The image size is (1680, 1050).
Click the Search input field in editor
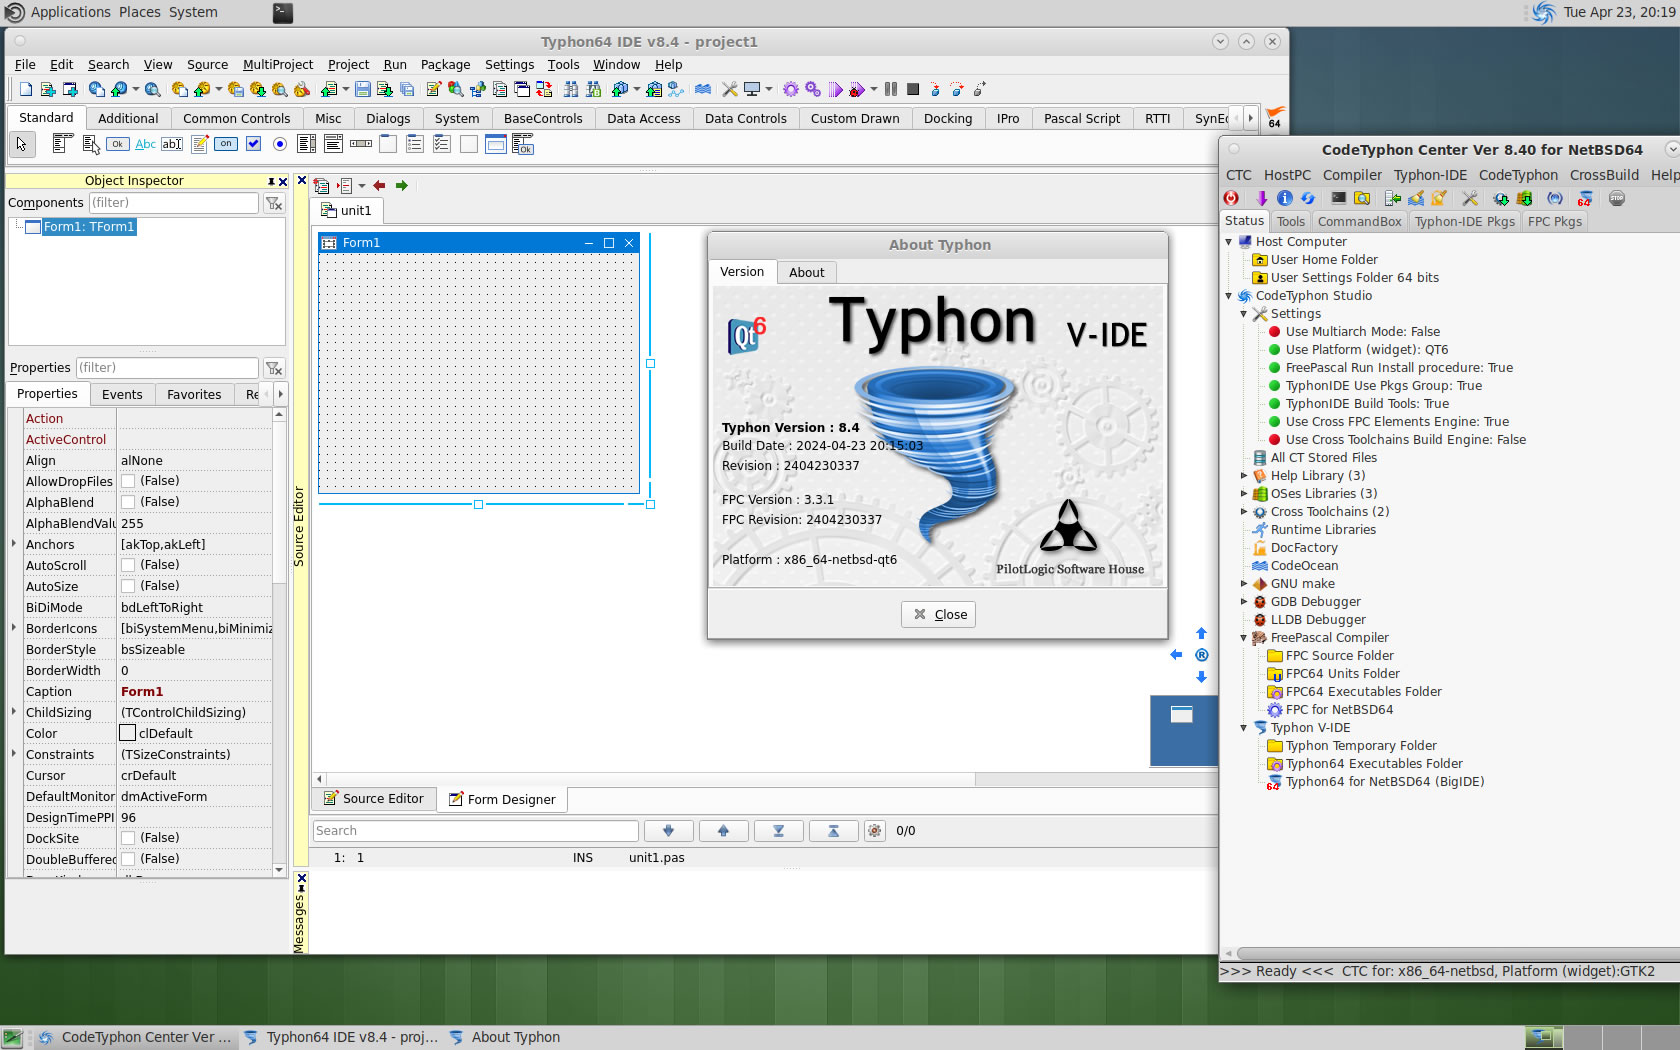click(476, 831)
